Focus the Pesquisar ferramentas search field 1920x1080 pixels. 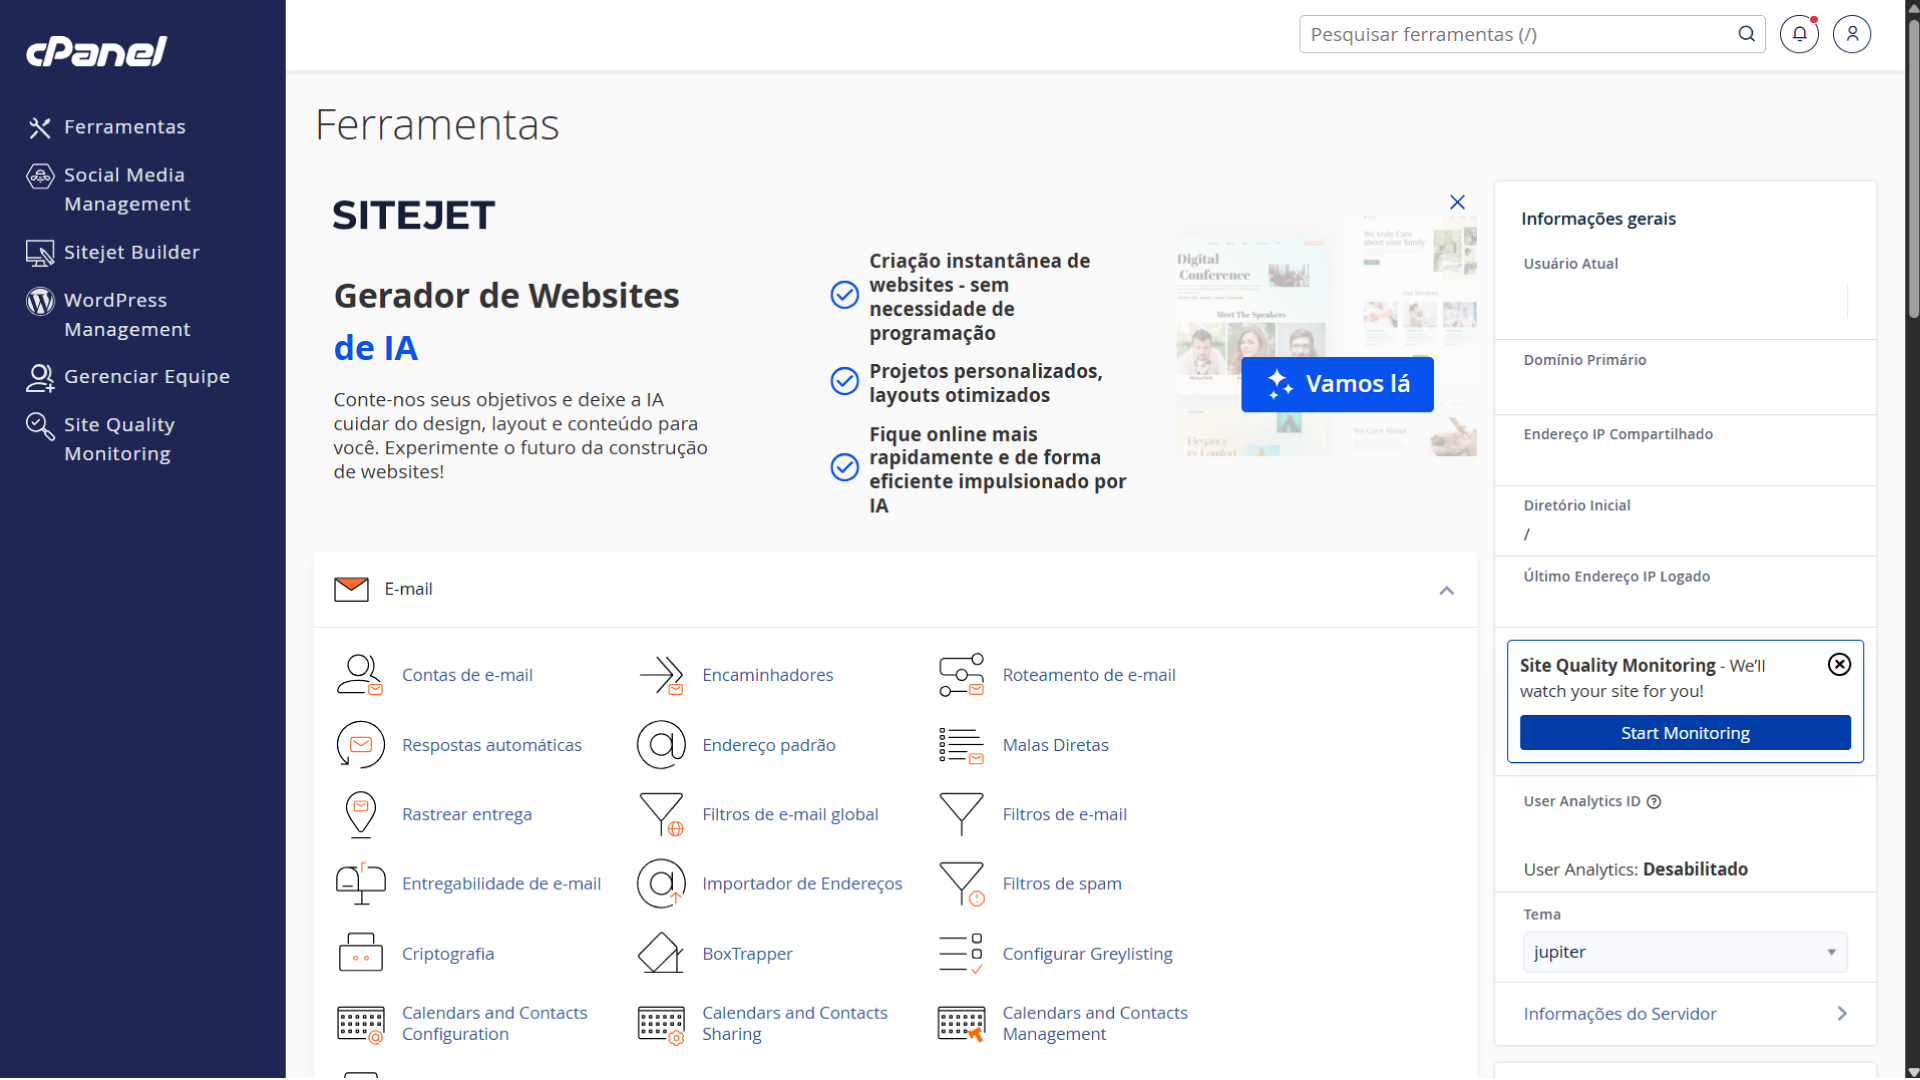[1518, 34]
